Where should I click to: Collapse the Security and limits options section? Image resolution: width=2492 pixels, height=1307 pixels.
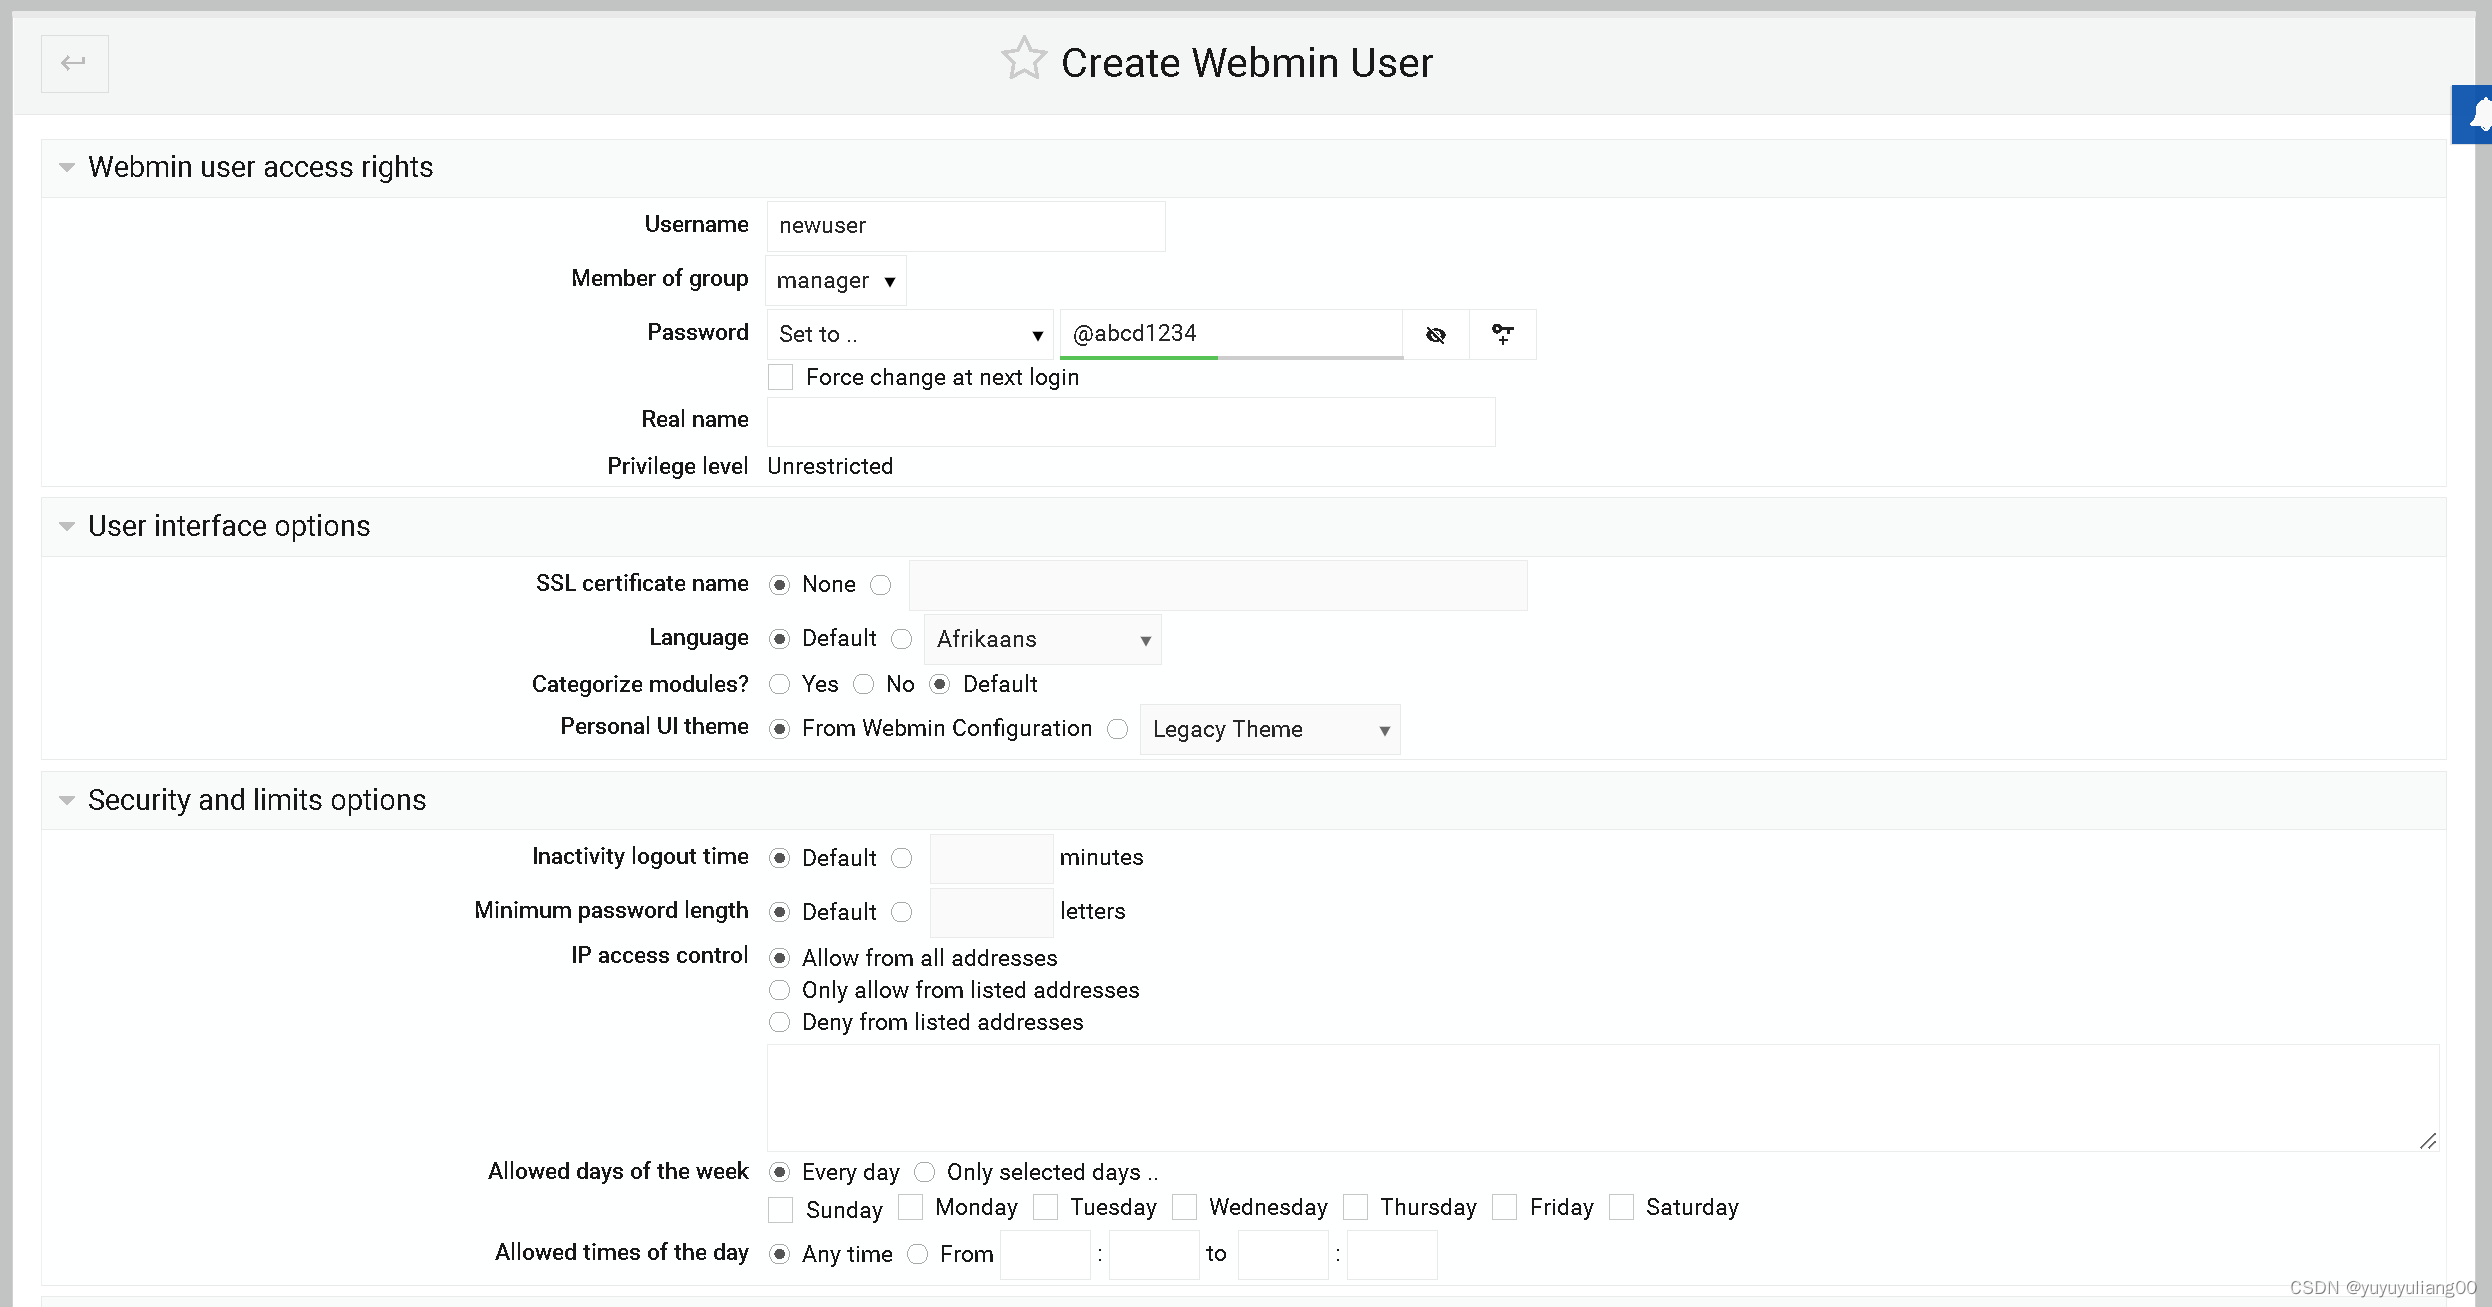click(66, 800)
